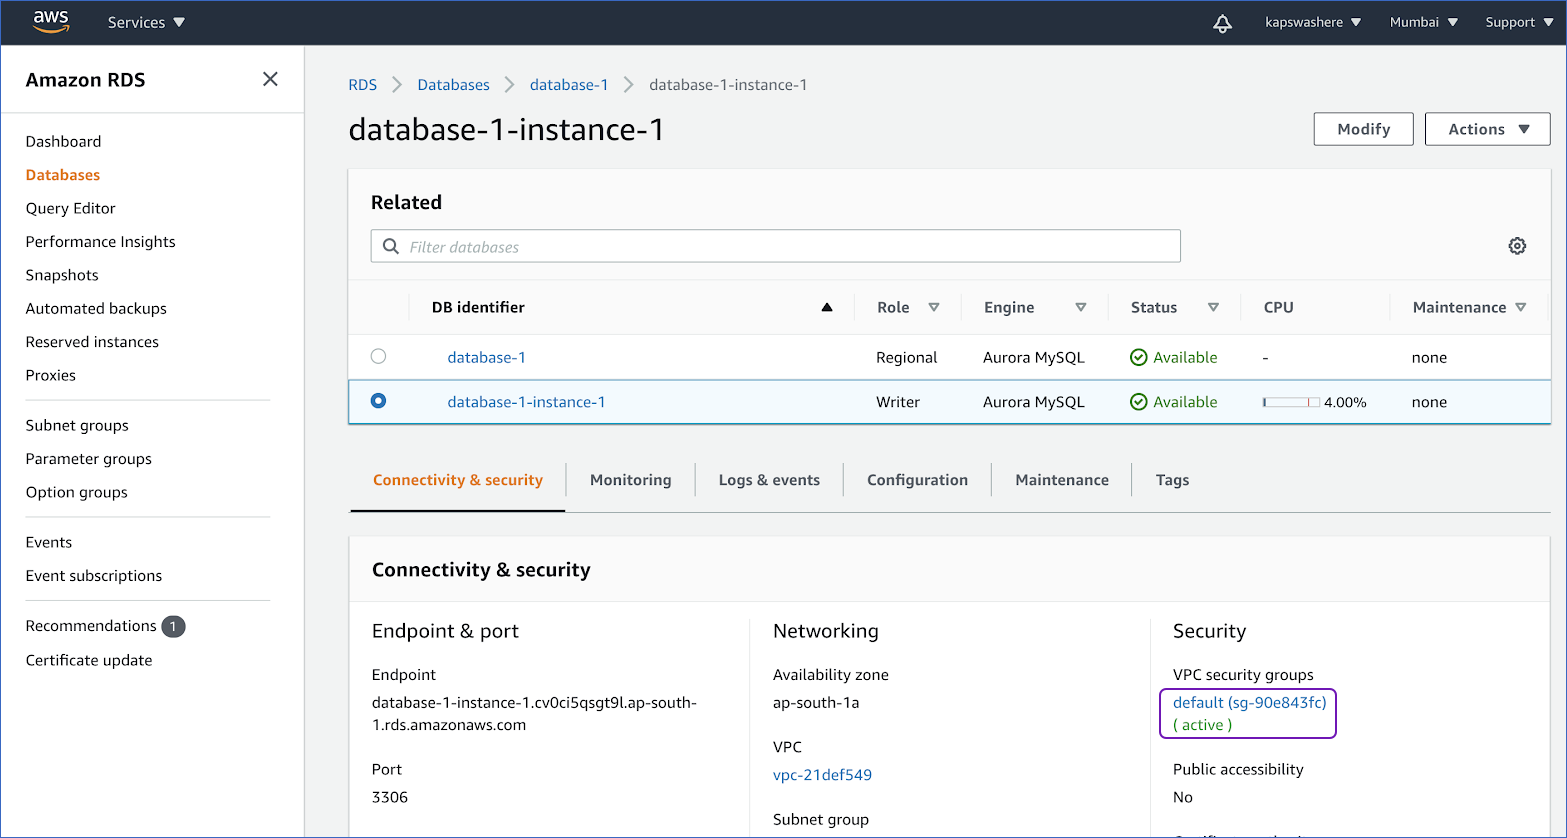Switch to the Maintenance tab
The height and width of the screenshot is (838, 1567).
[x=1062, y=480]
